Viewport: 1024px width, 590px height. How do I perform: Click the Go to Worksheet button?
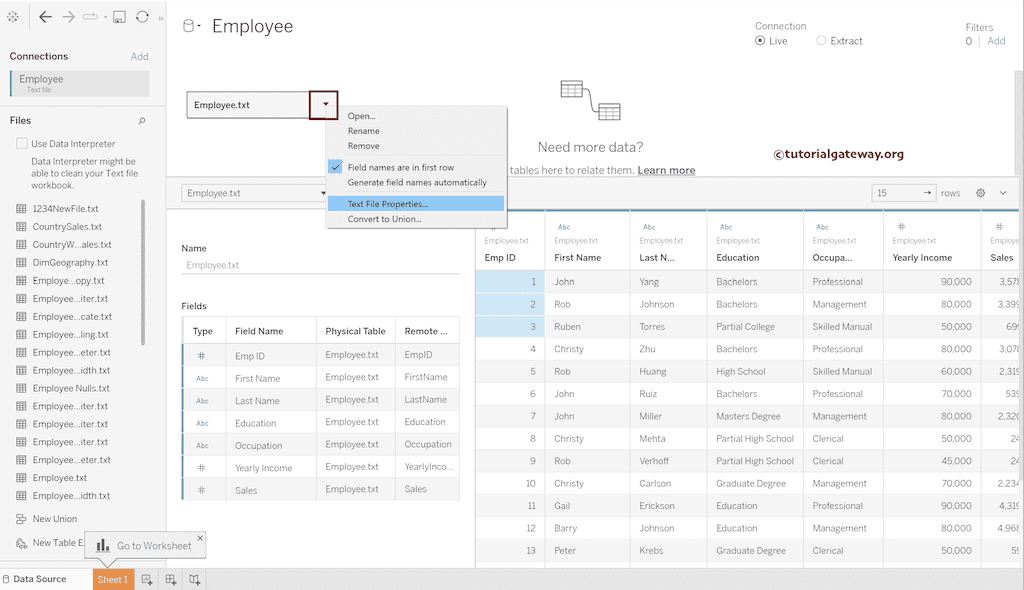click(145, 545)
